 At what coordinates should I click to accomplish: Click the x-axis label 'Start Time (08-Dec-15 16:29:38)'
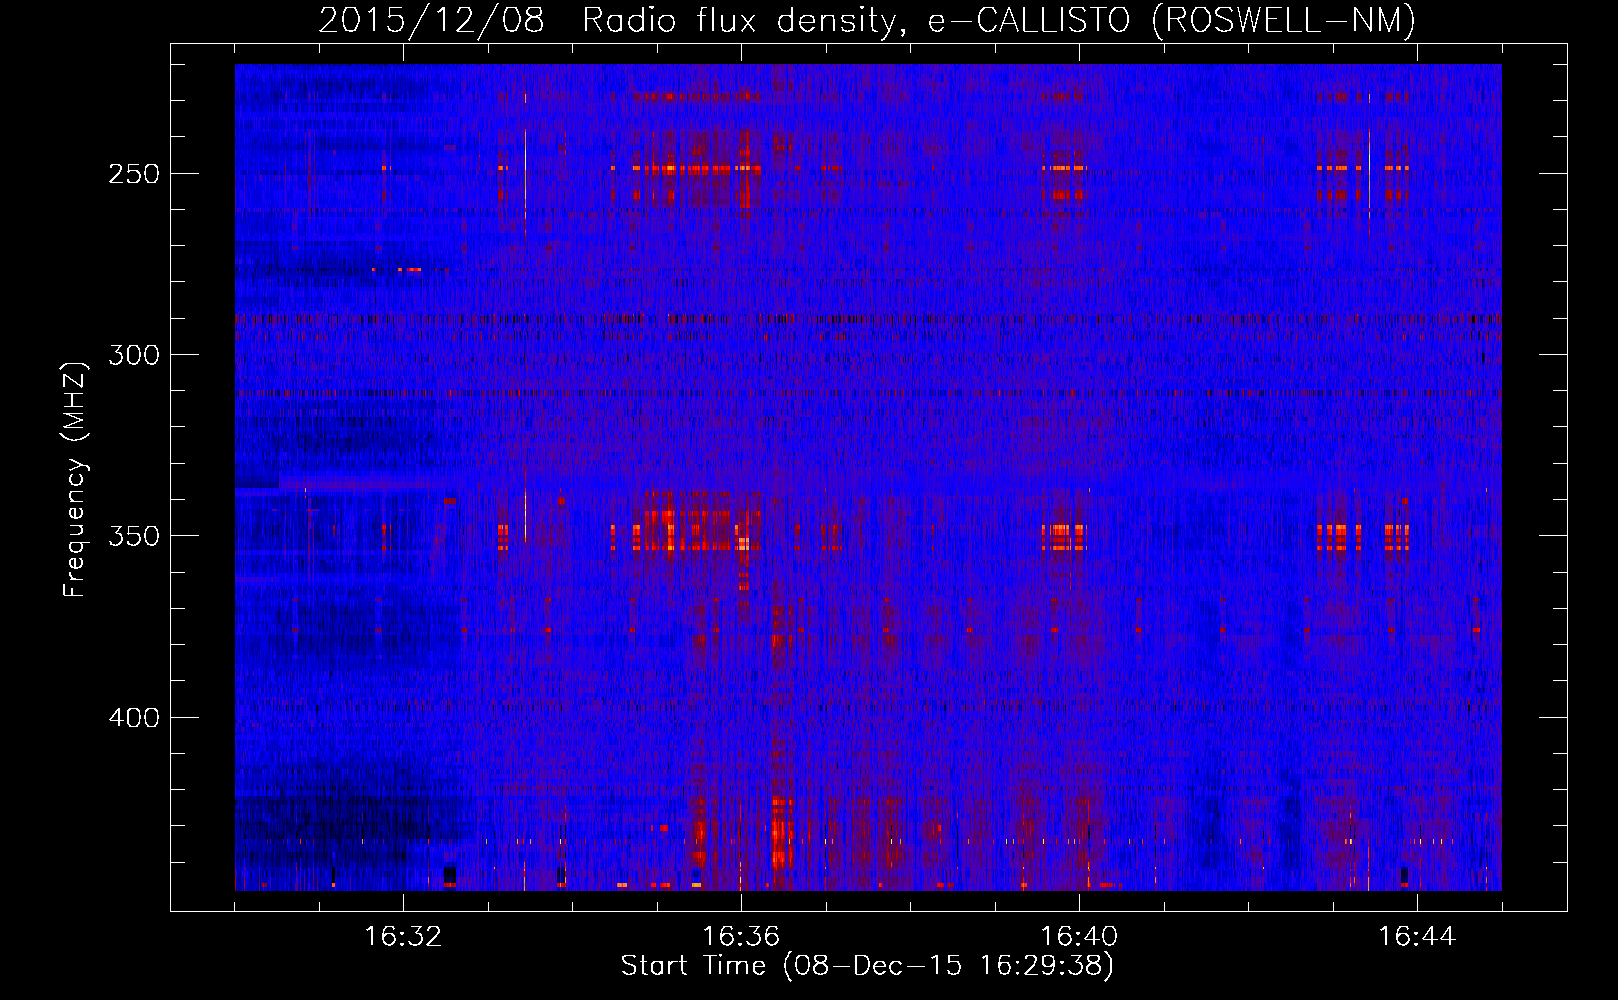click(867, 966)
